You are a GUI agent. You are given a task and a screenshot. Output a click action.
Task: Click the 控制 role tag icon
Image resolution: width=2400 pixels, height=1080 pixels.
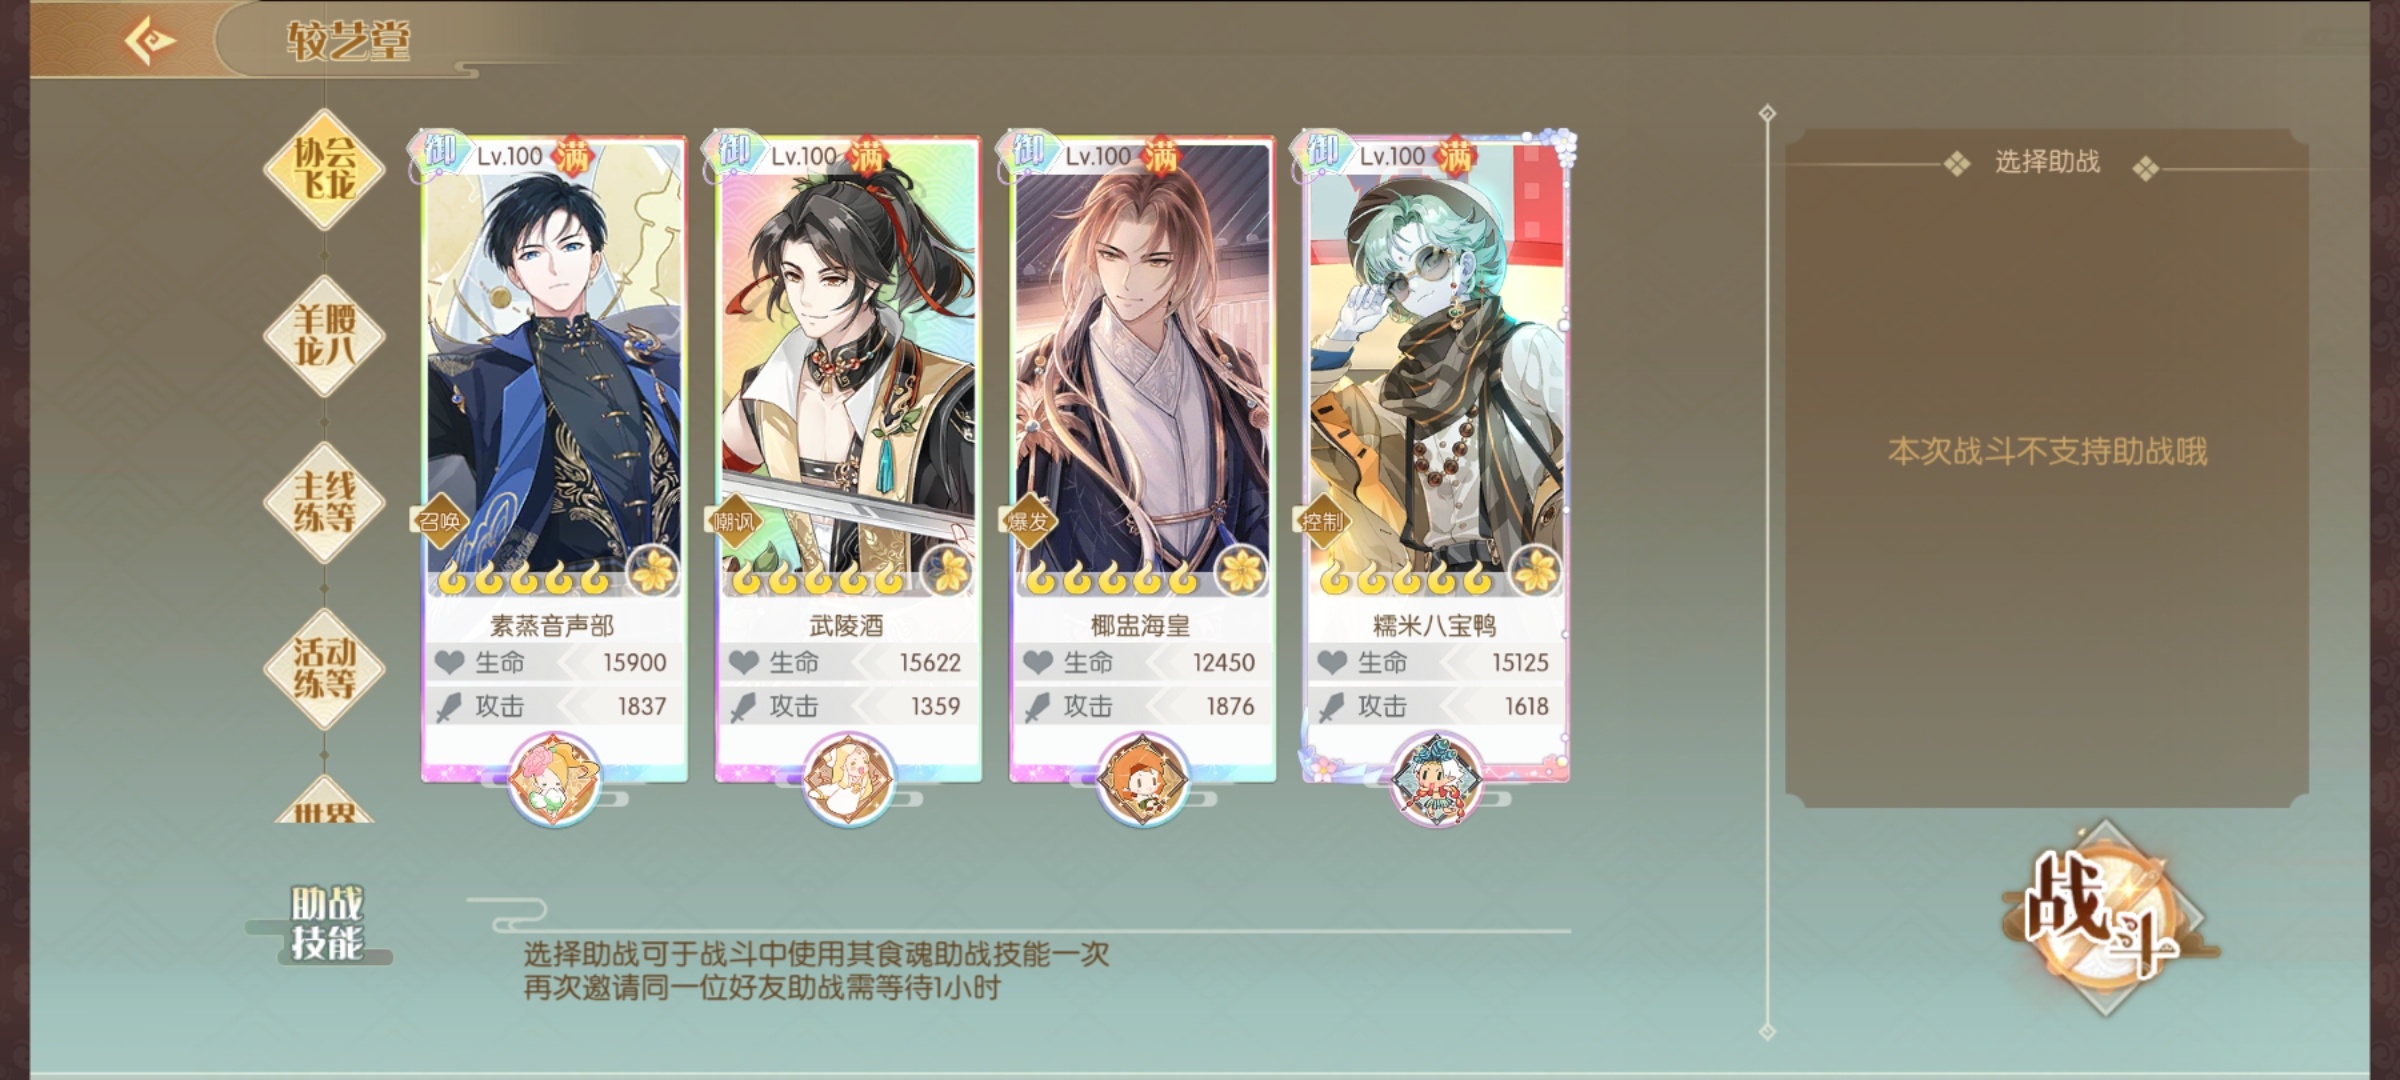[x=1322, y=521]
